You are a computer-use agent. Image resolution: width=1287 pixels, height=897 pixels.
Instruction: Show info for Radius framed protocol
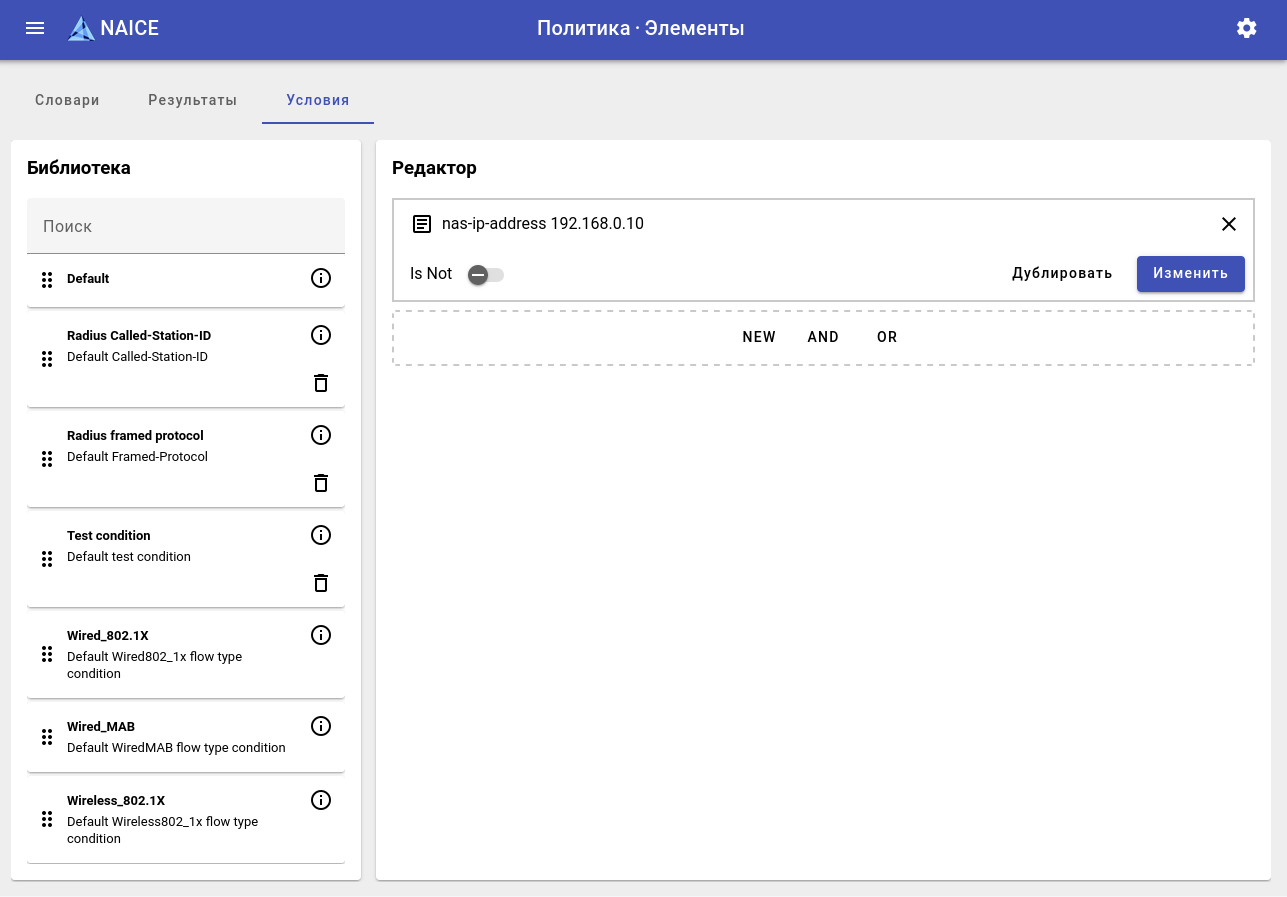pyautogui.click(x=321, y=435)
